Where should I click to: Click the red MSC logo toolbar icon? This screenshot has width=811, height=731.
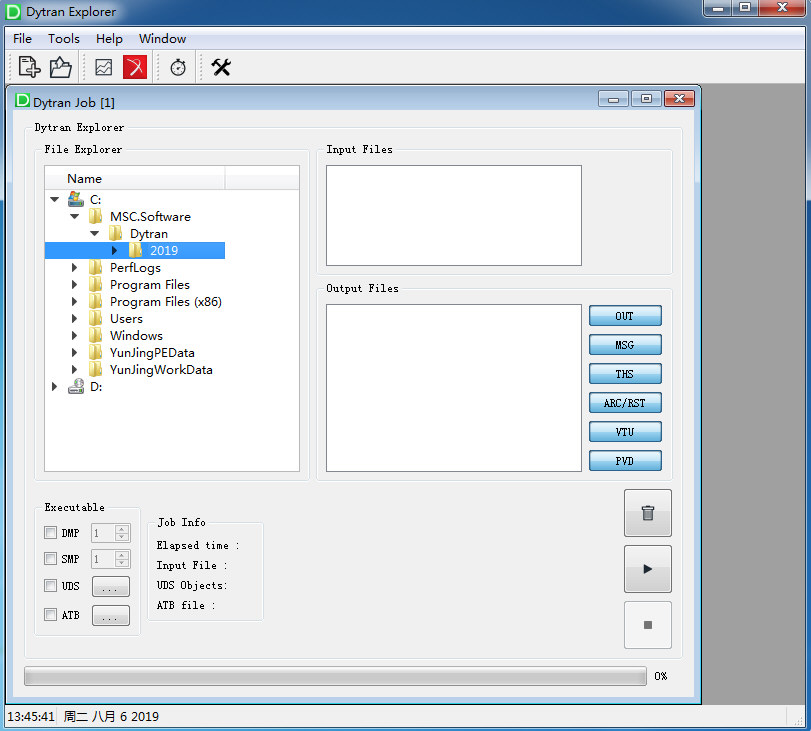point(135,67)
